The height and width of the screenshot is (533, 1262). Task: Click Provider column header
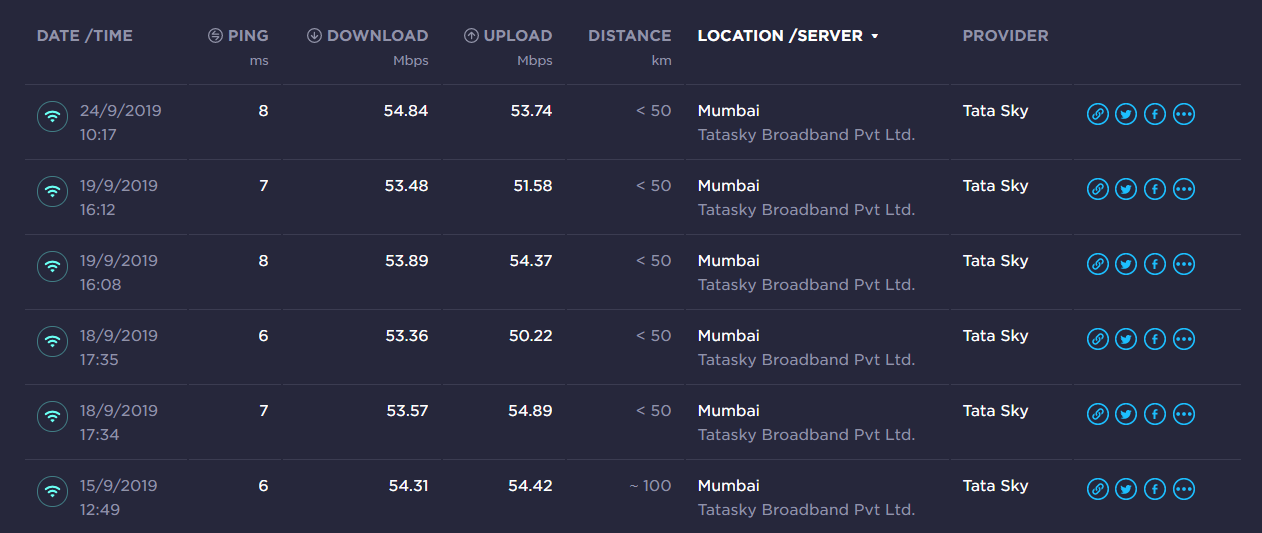[x=1005, y=36]
